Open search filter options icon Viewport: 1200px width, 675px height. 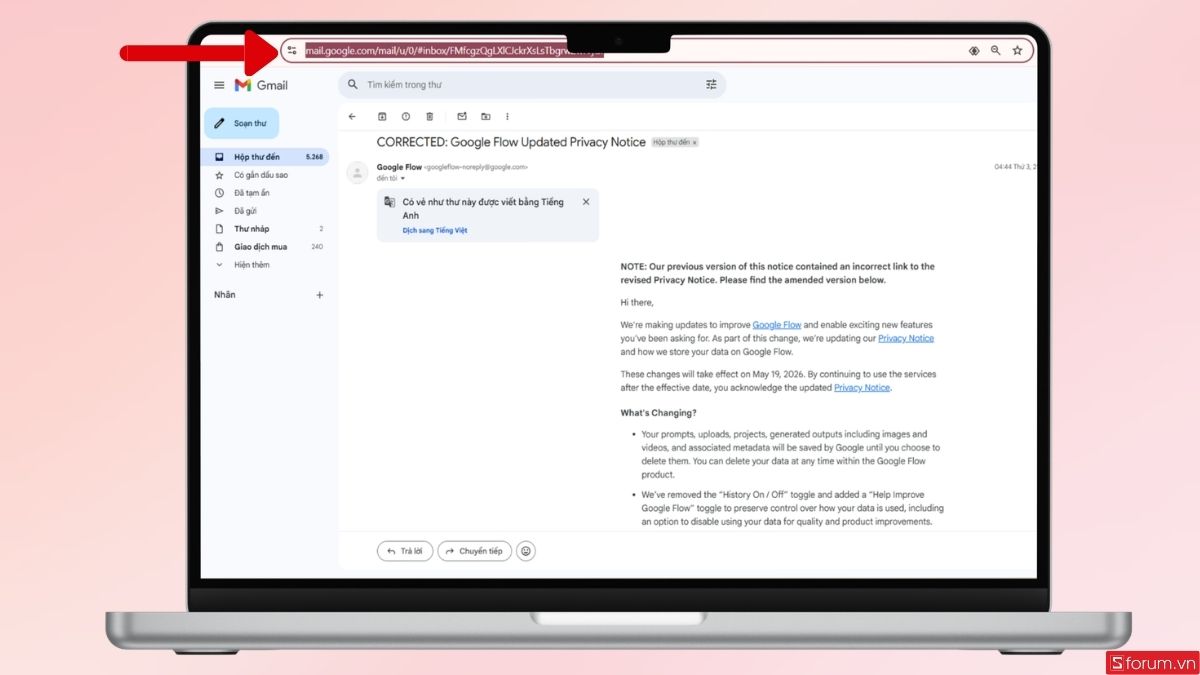pos(711,85)
